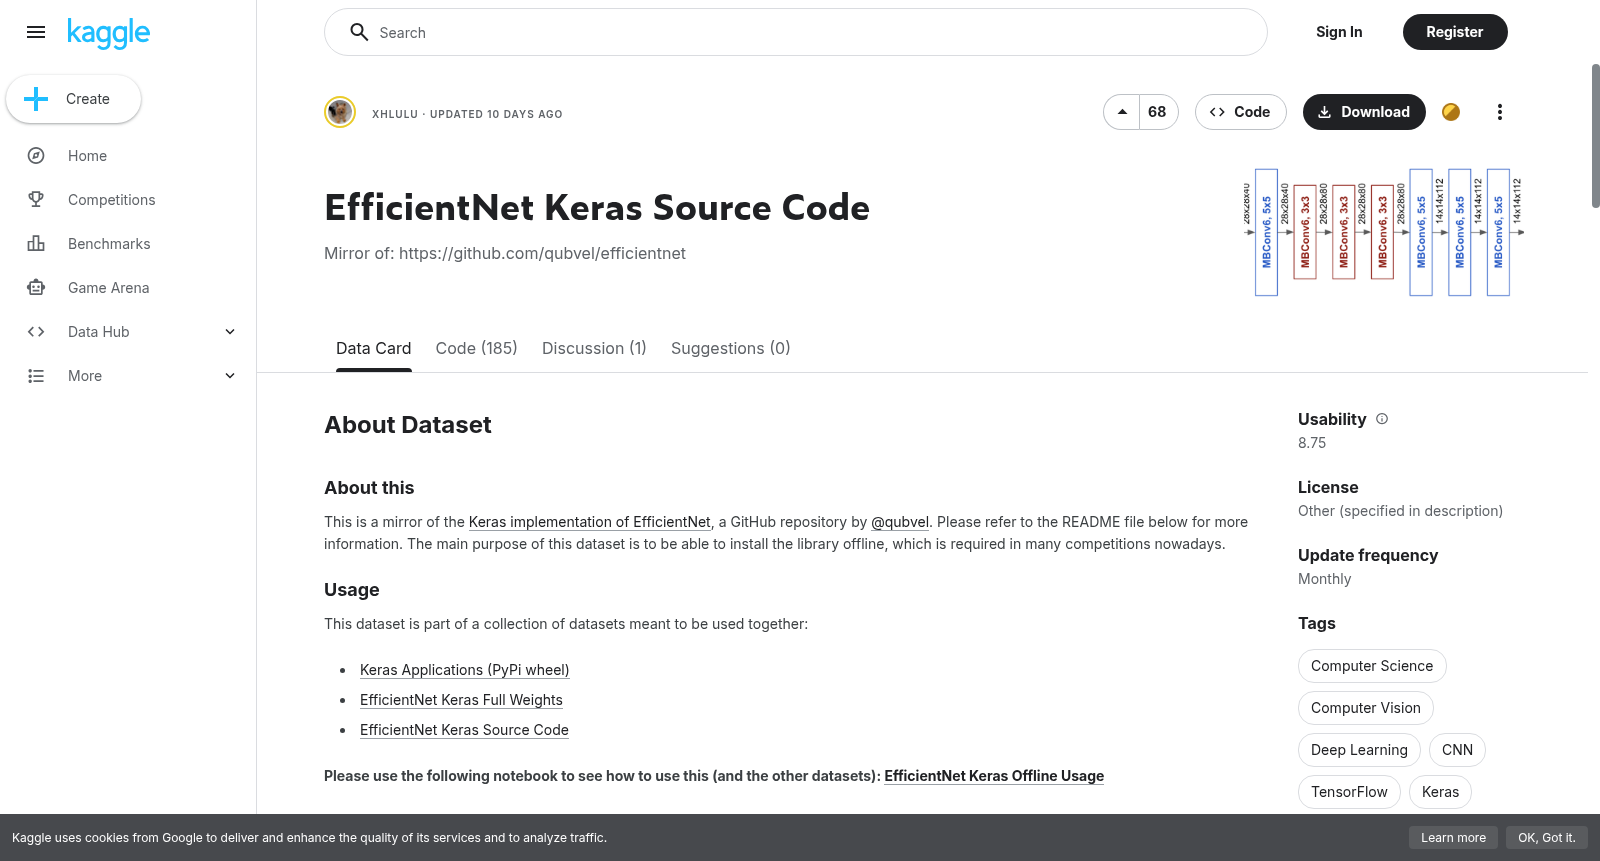Click into the Search field
1600x861 pixels.
[x=796, y=32]
